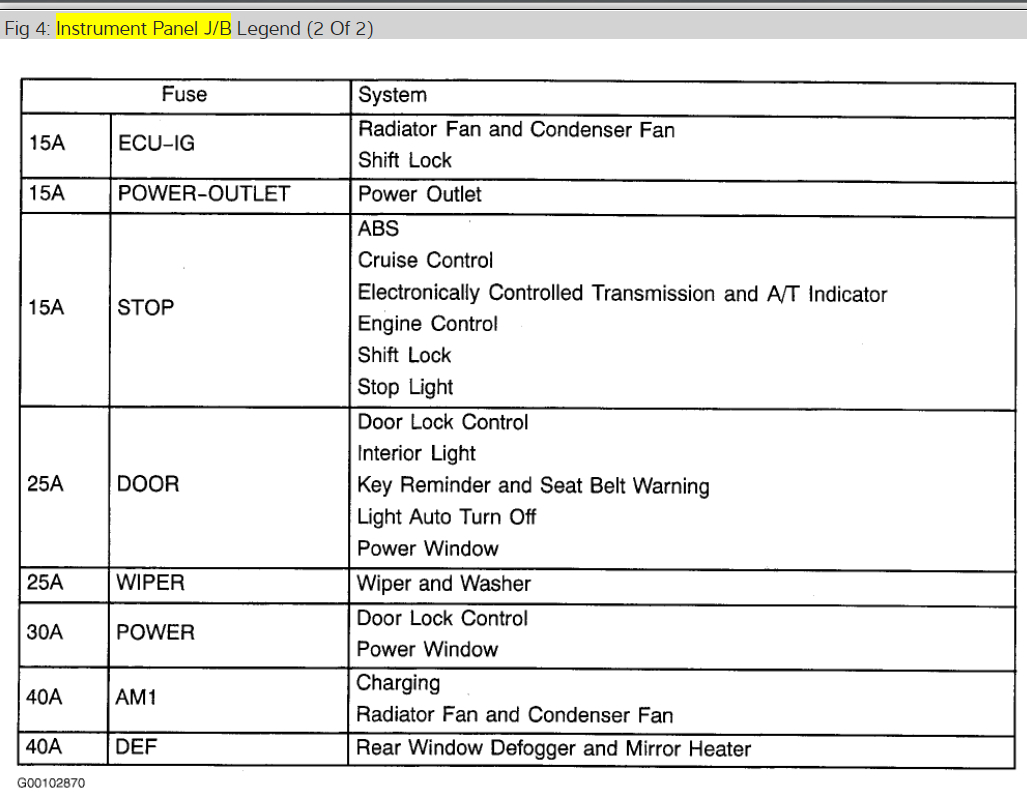Screen dimensions: 1027x804
Task: Click 'Radiator Fan and Condenser Fan' in AM1 row
Action: coord(515,715)
